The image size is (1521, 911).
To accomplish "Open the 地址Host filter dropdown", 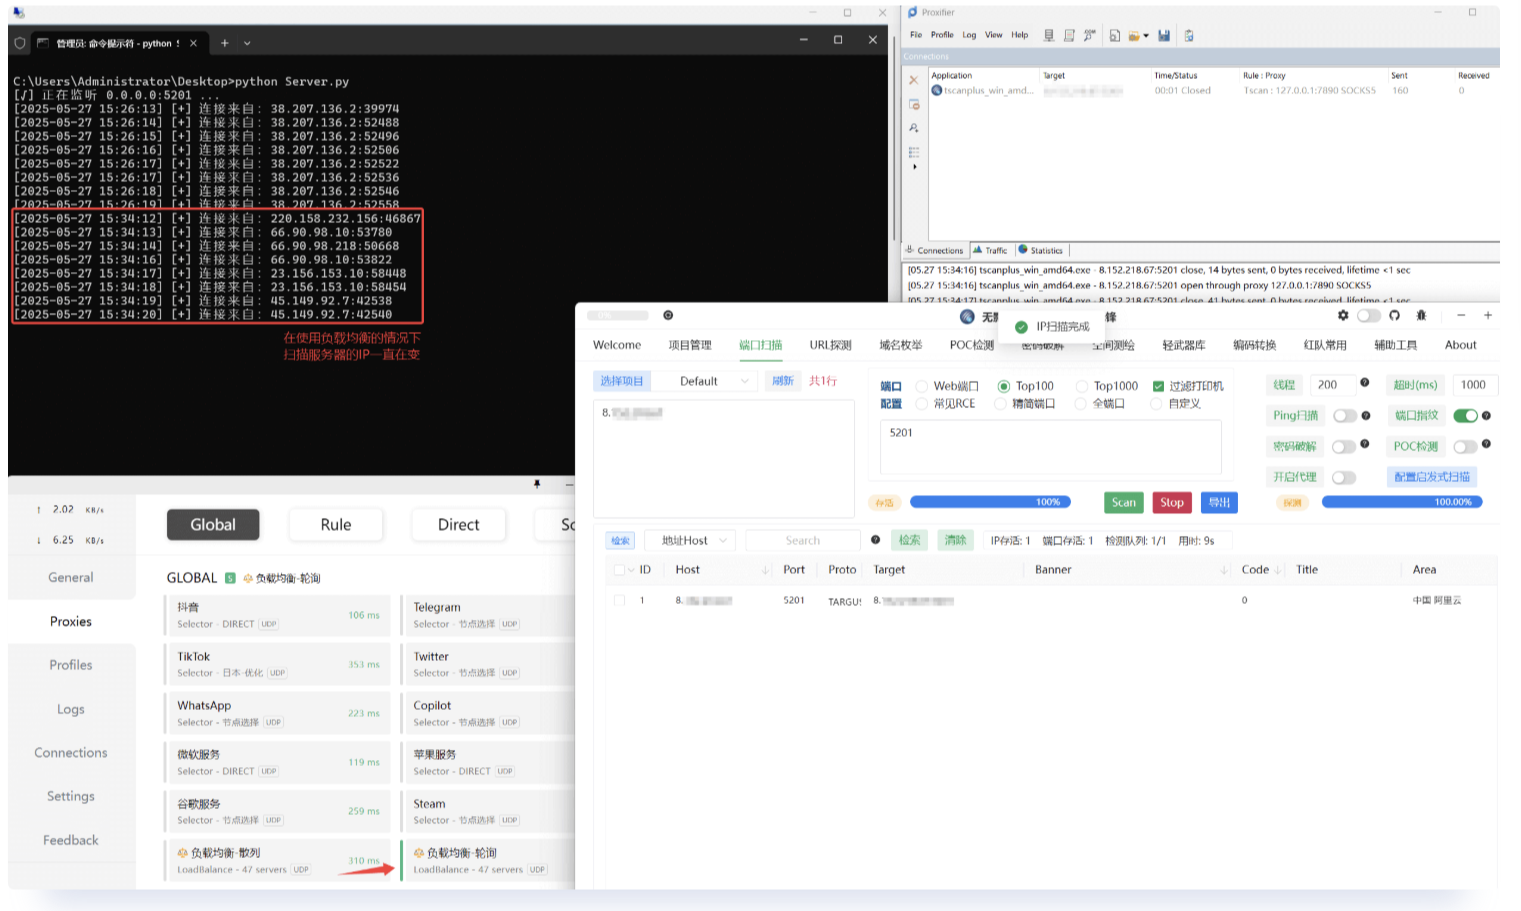I will [x=691, y=540].
